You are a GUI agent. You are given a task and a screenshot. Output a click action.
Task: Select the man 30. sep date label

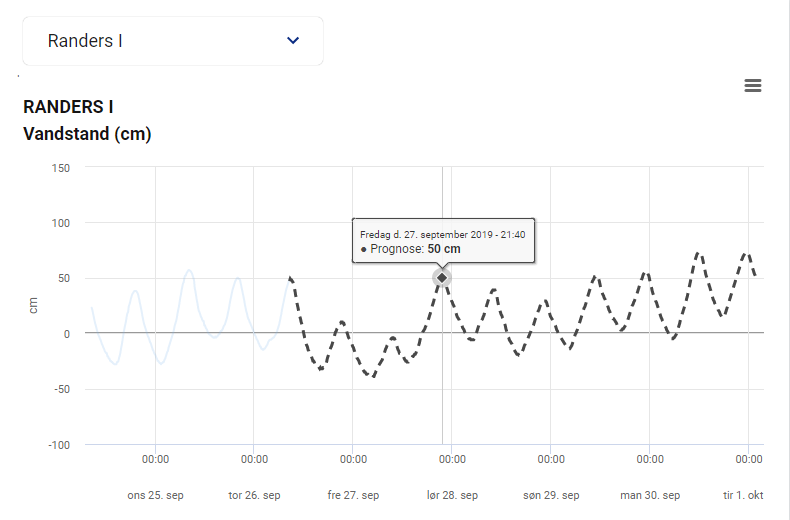tap(650, 495)
